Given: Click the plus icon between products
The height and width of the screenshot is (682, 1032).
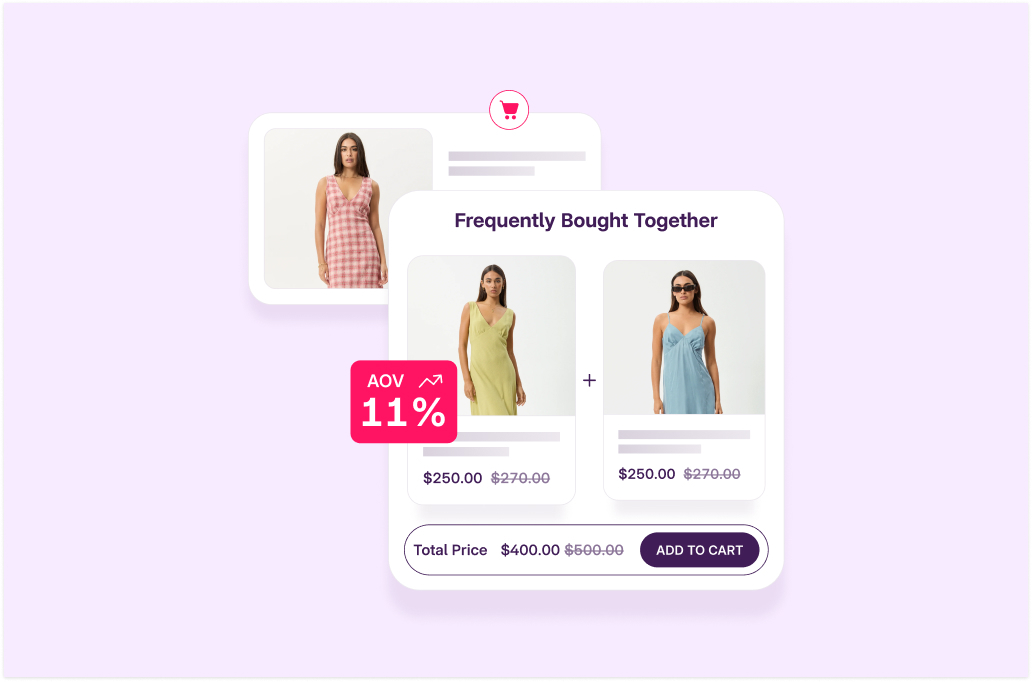Looking at the screenshot, I should (589, 380).
